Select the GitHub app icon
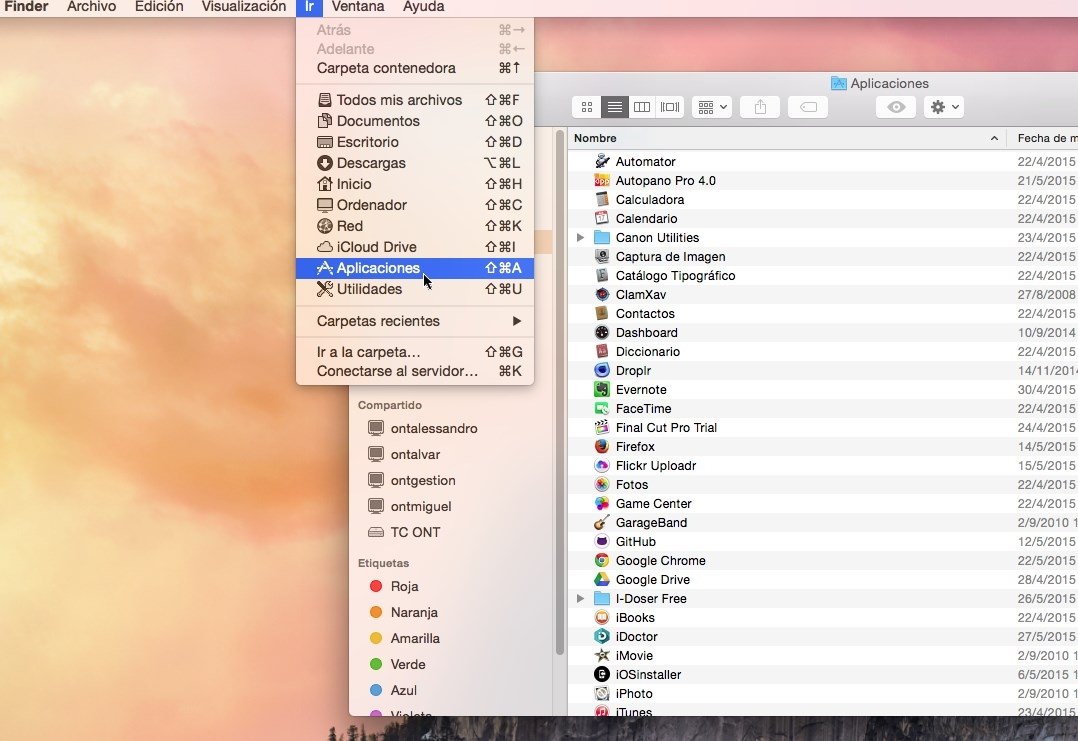Viewport: 1078px width, 741px height. [x=602, y=541]
